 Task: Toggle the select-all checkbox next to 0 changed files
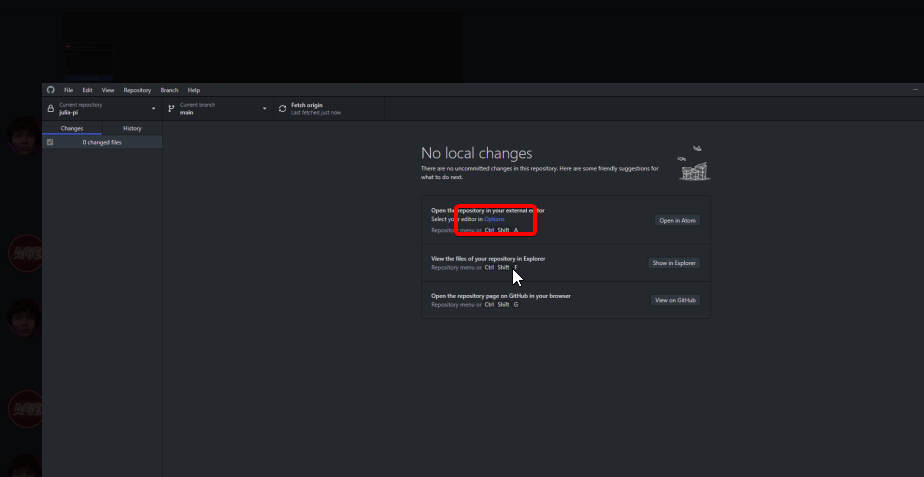click(50, 143)
